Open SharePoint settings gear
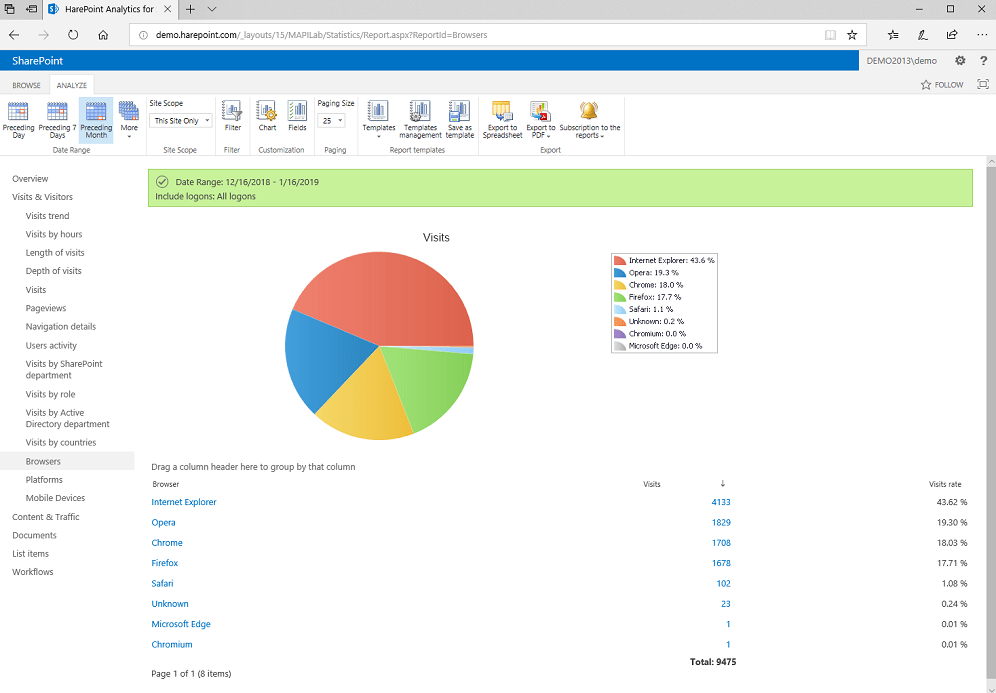 point(960,61)
